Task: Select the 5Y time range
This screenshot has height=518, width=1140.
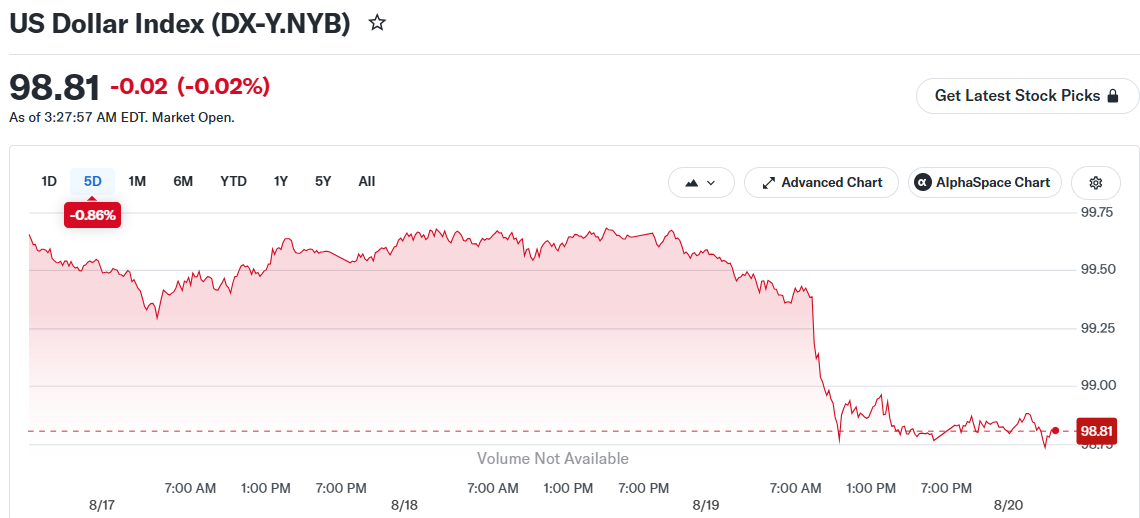Action: pyautogui.click(x=323, y=181)
